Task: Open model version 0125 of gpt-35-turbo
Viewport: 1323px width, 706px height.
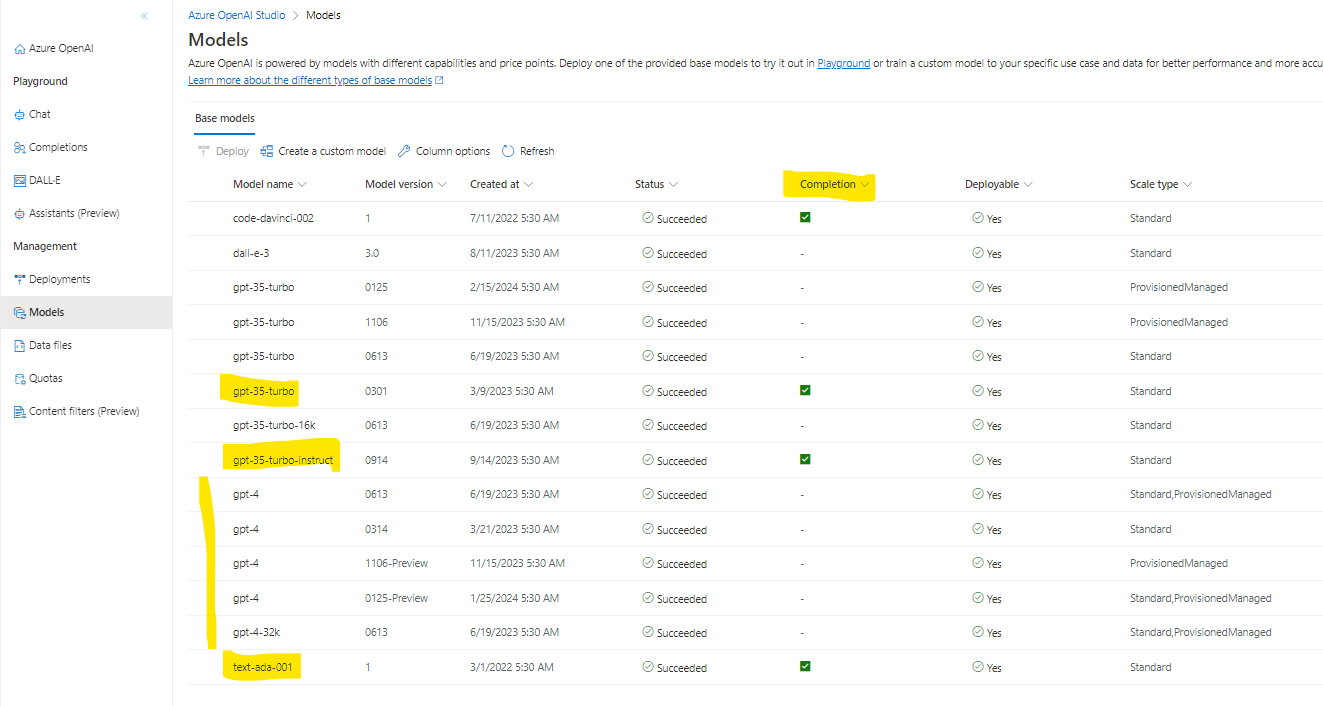Action: (376, 287)
